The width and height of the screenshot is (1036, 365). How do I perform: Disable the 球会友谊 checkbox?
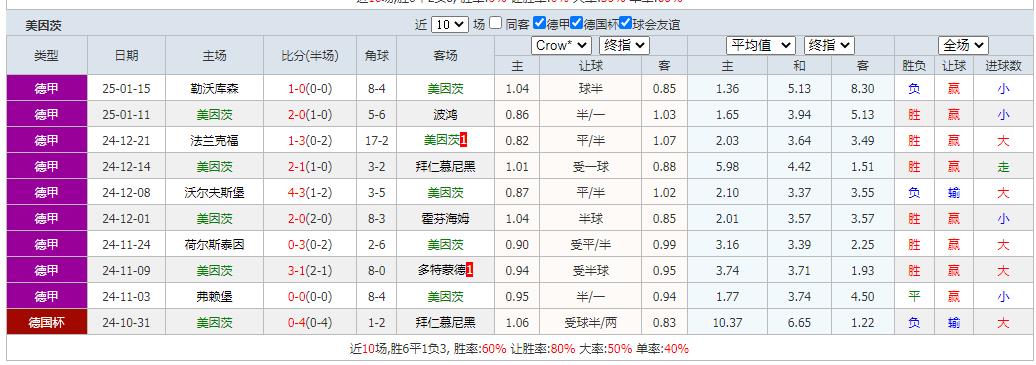coord(626,23)
